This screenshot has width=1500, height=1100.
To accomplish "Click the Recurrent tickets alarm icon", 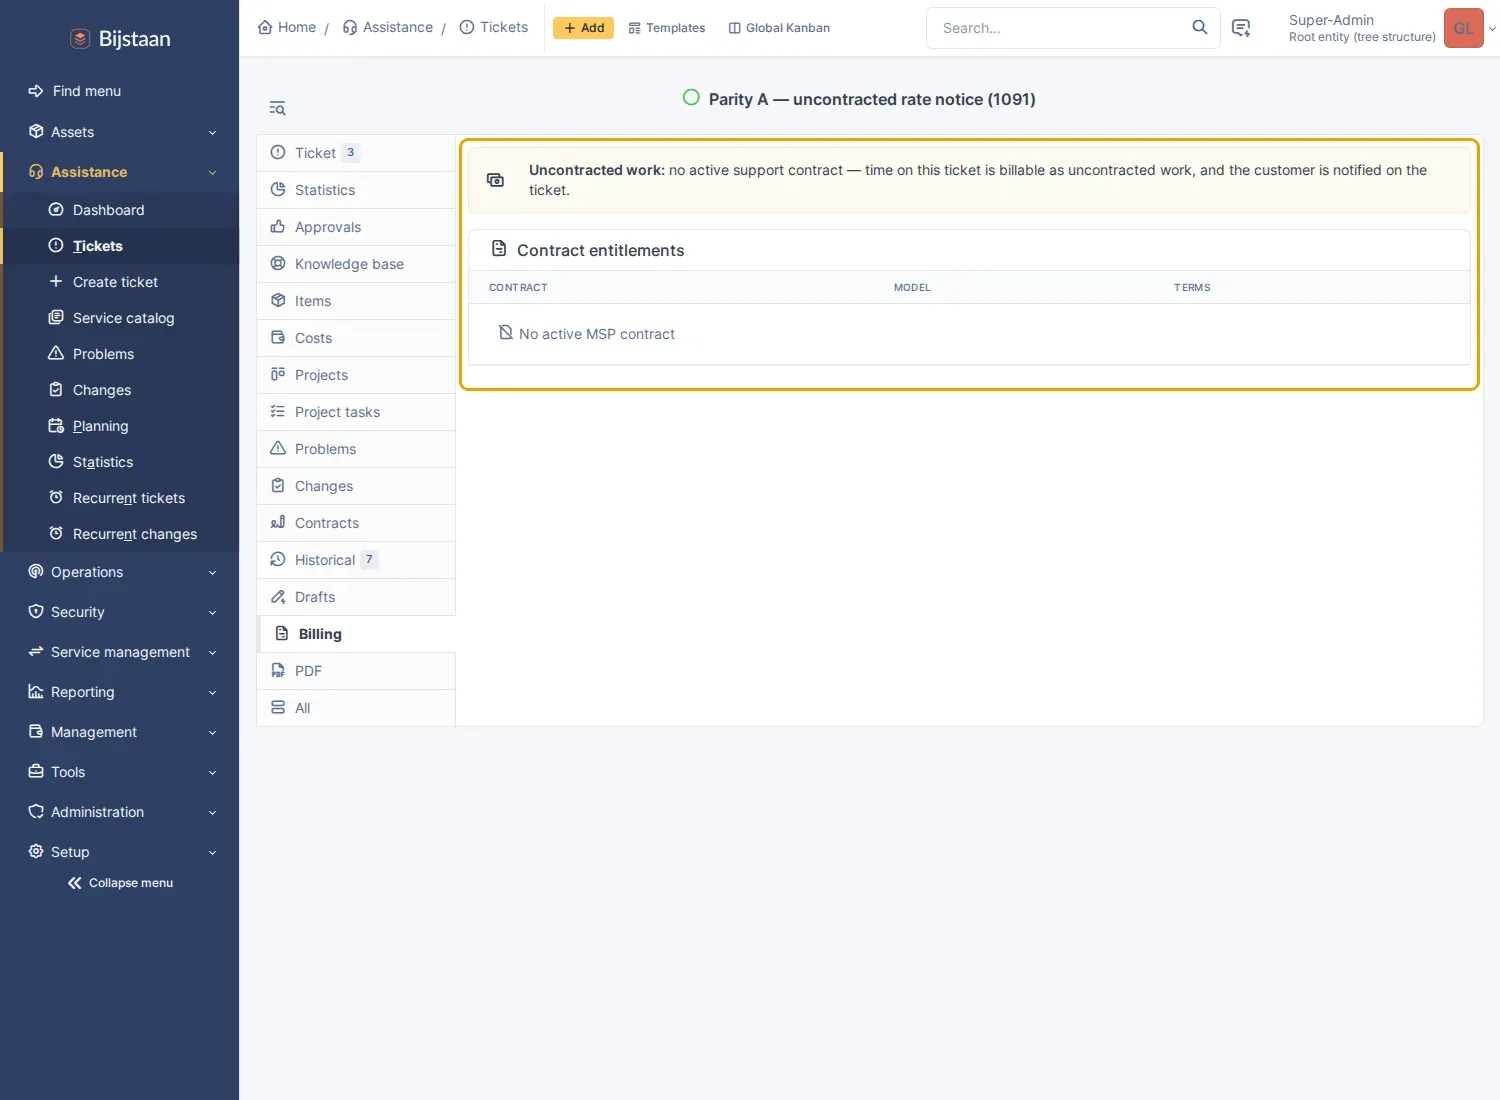I will [56, 498].
